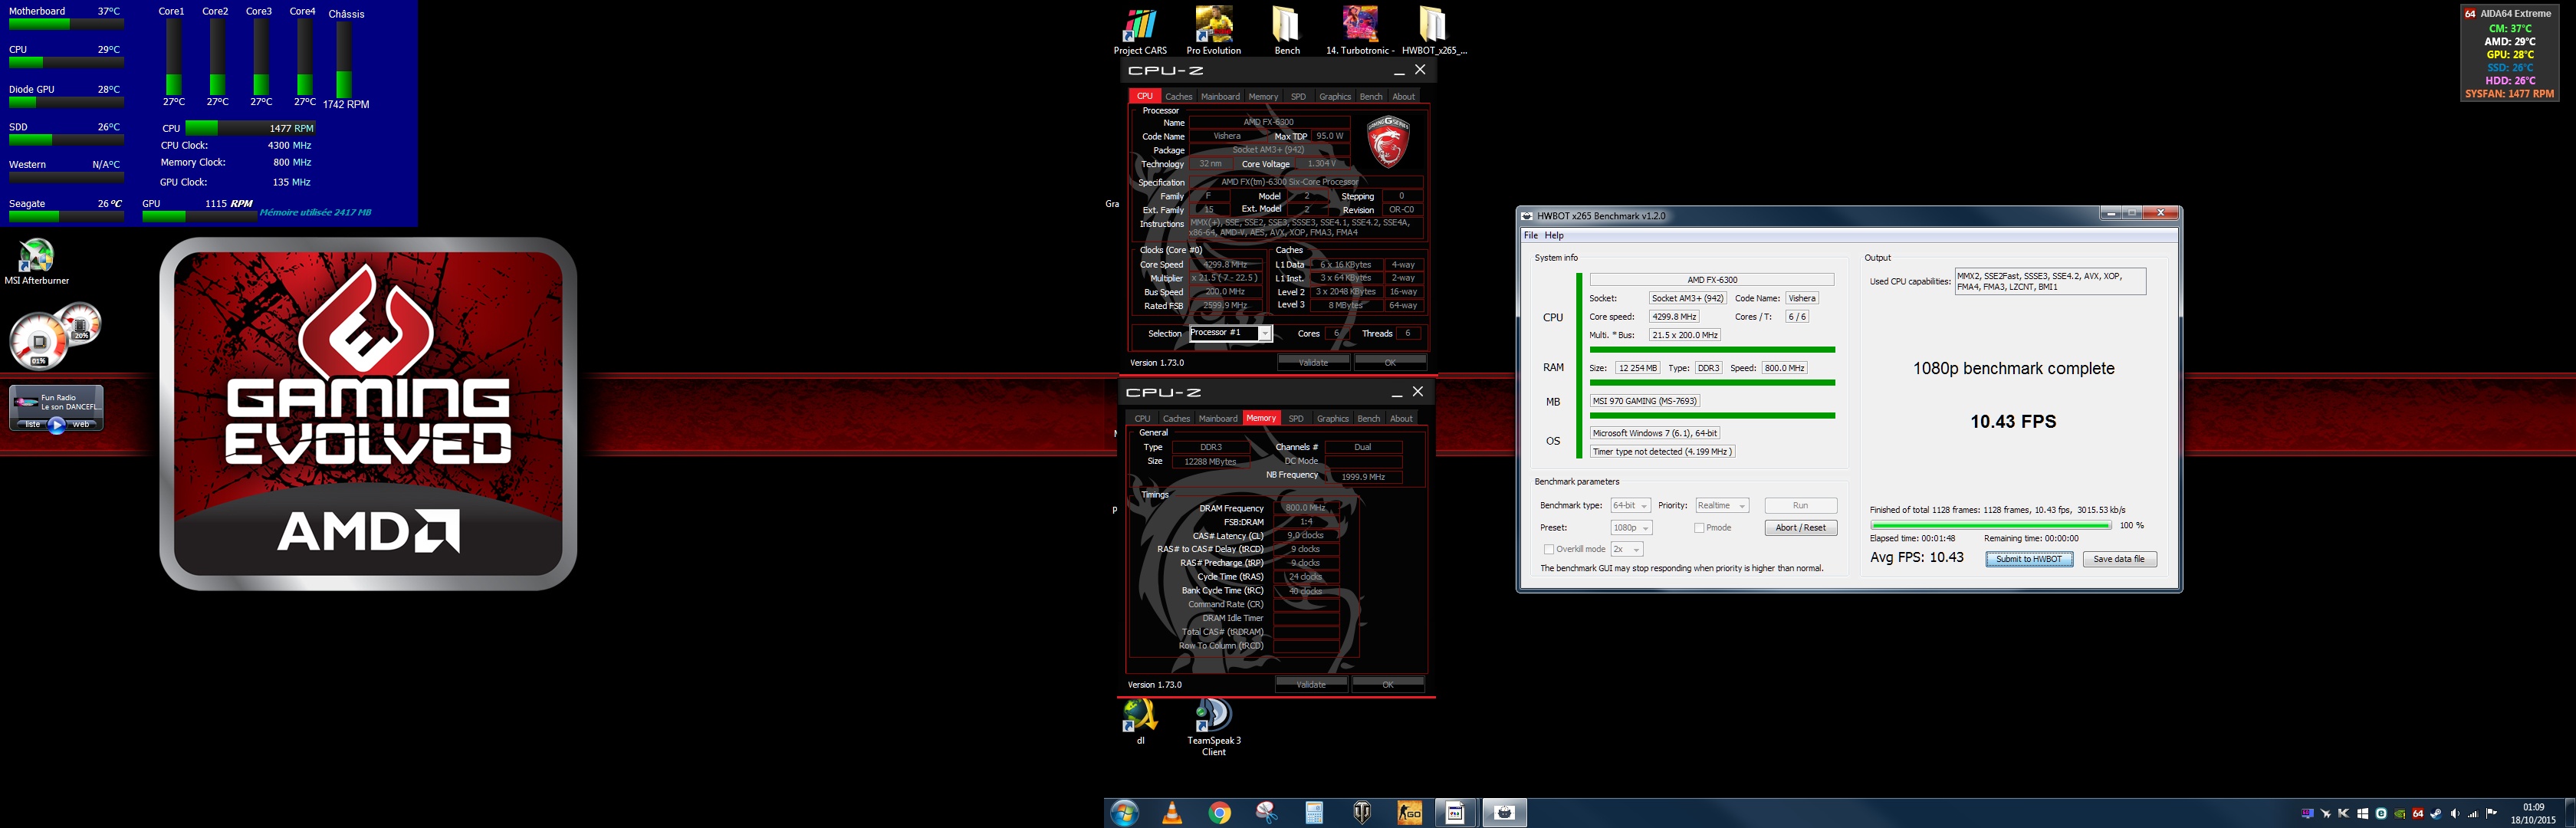Switch to SPD tab in lower CPU-Z
Viewport: 2576px width, 828px height.
(x=1296, y=419)
